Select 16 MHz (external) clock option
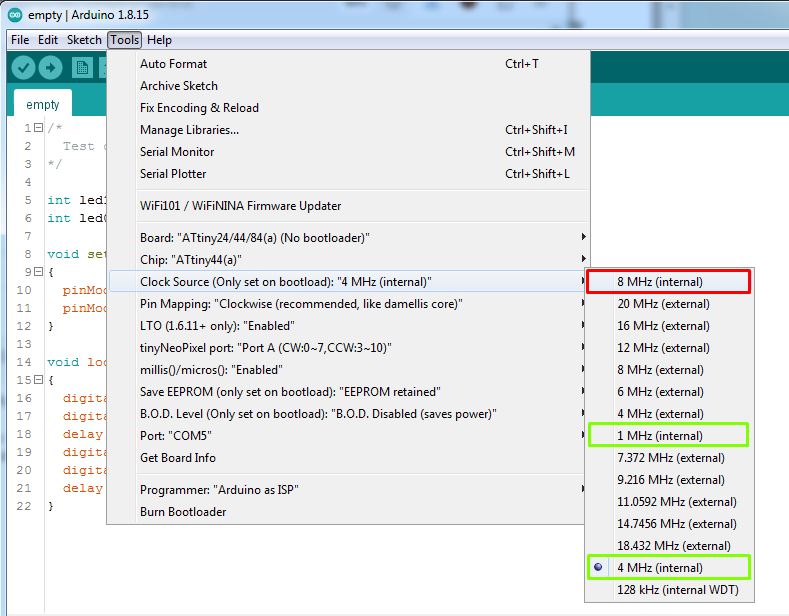789x616 pixels. pos(669,326)
